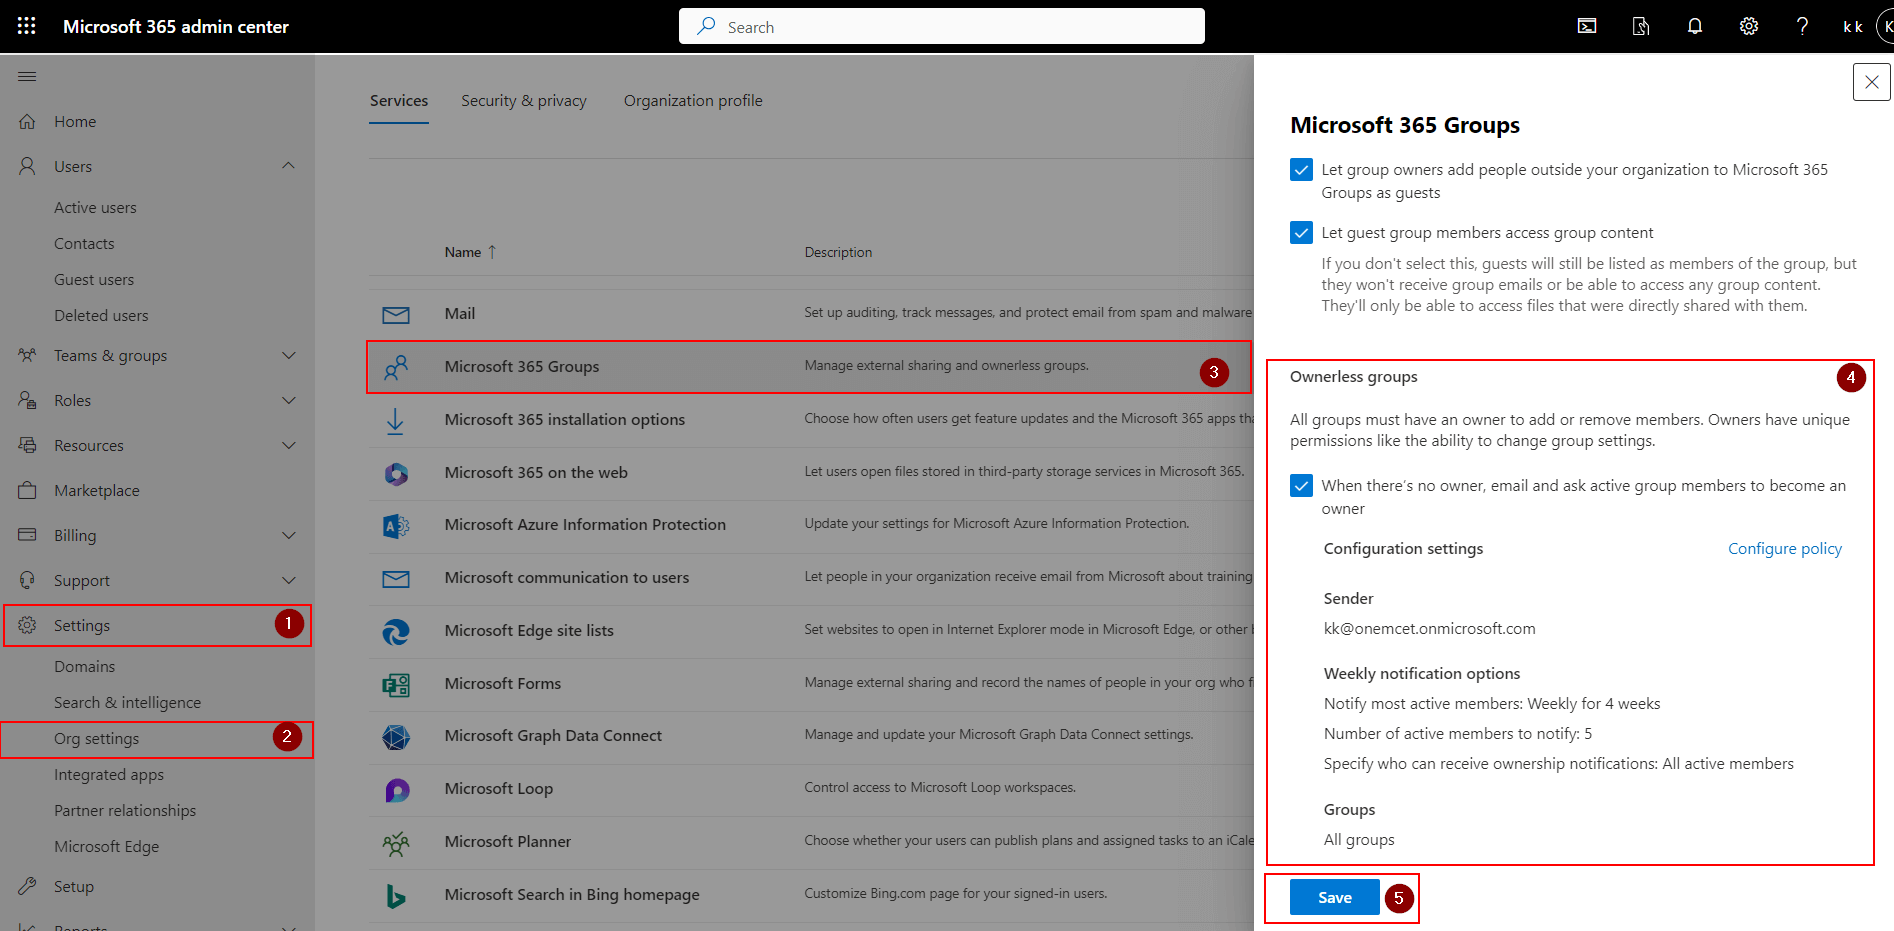
Task: Click the Search input field
Action: point(940,26)
